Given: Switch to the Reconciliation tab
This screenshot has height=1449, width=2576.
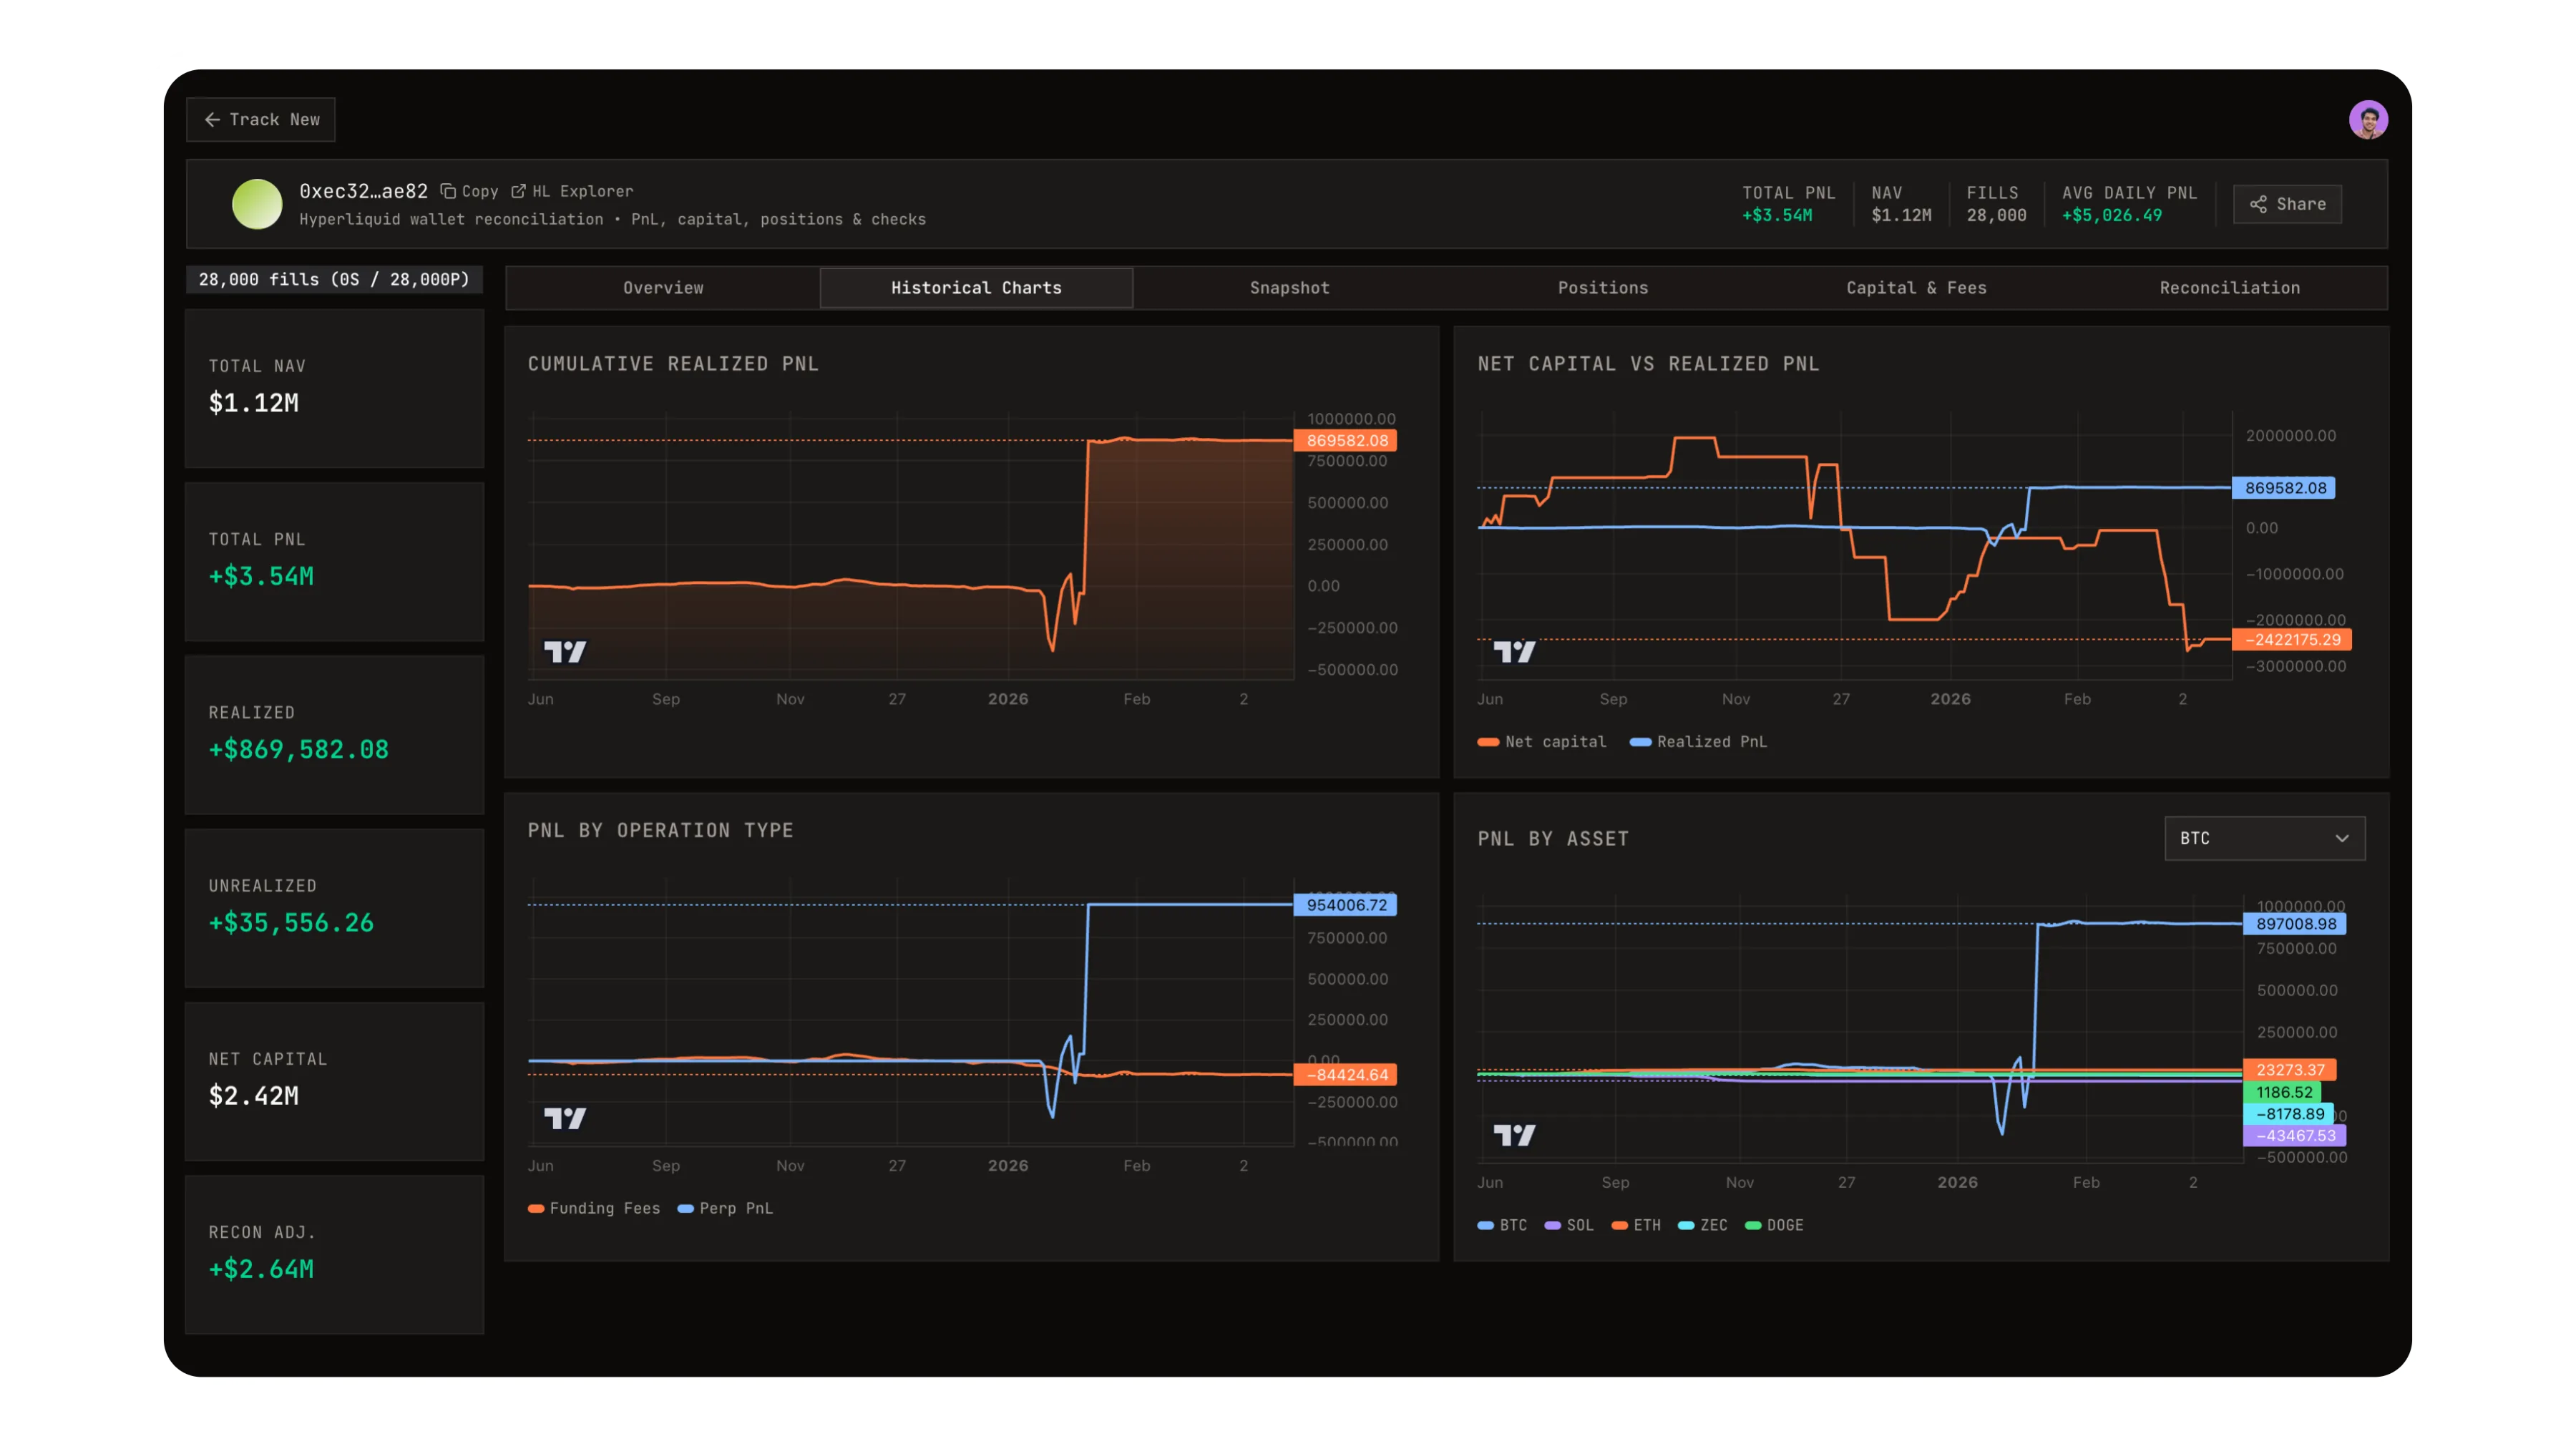Looking at the screenshot, I should click(x=2229, y=288).
